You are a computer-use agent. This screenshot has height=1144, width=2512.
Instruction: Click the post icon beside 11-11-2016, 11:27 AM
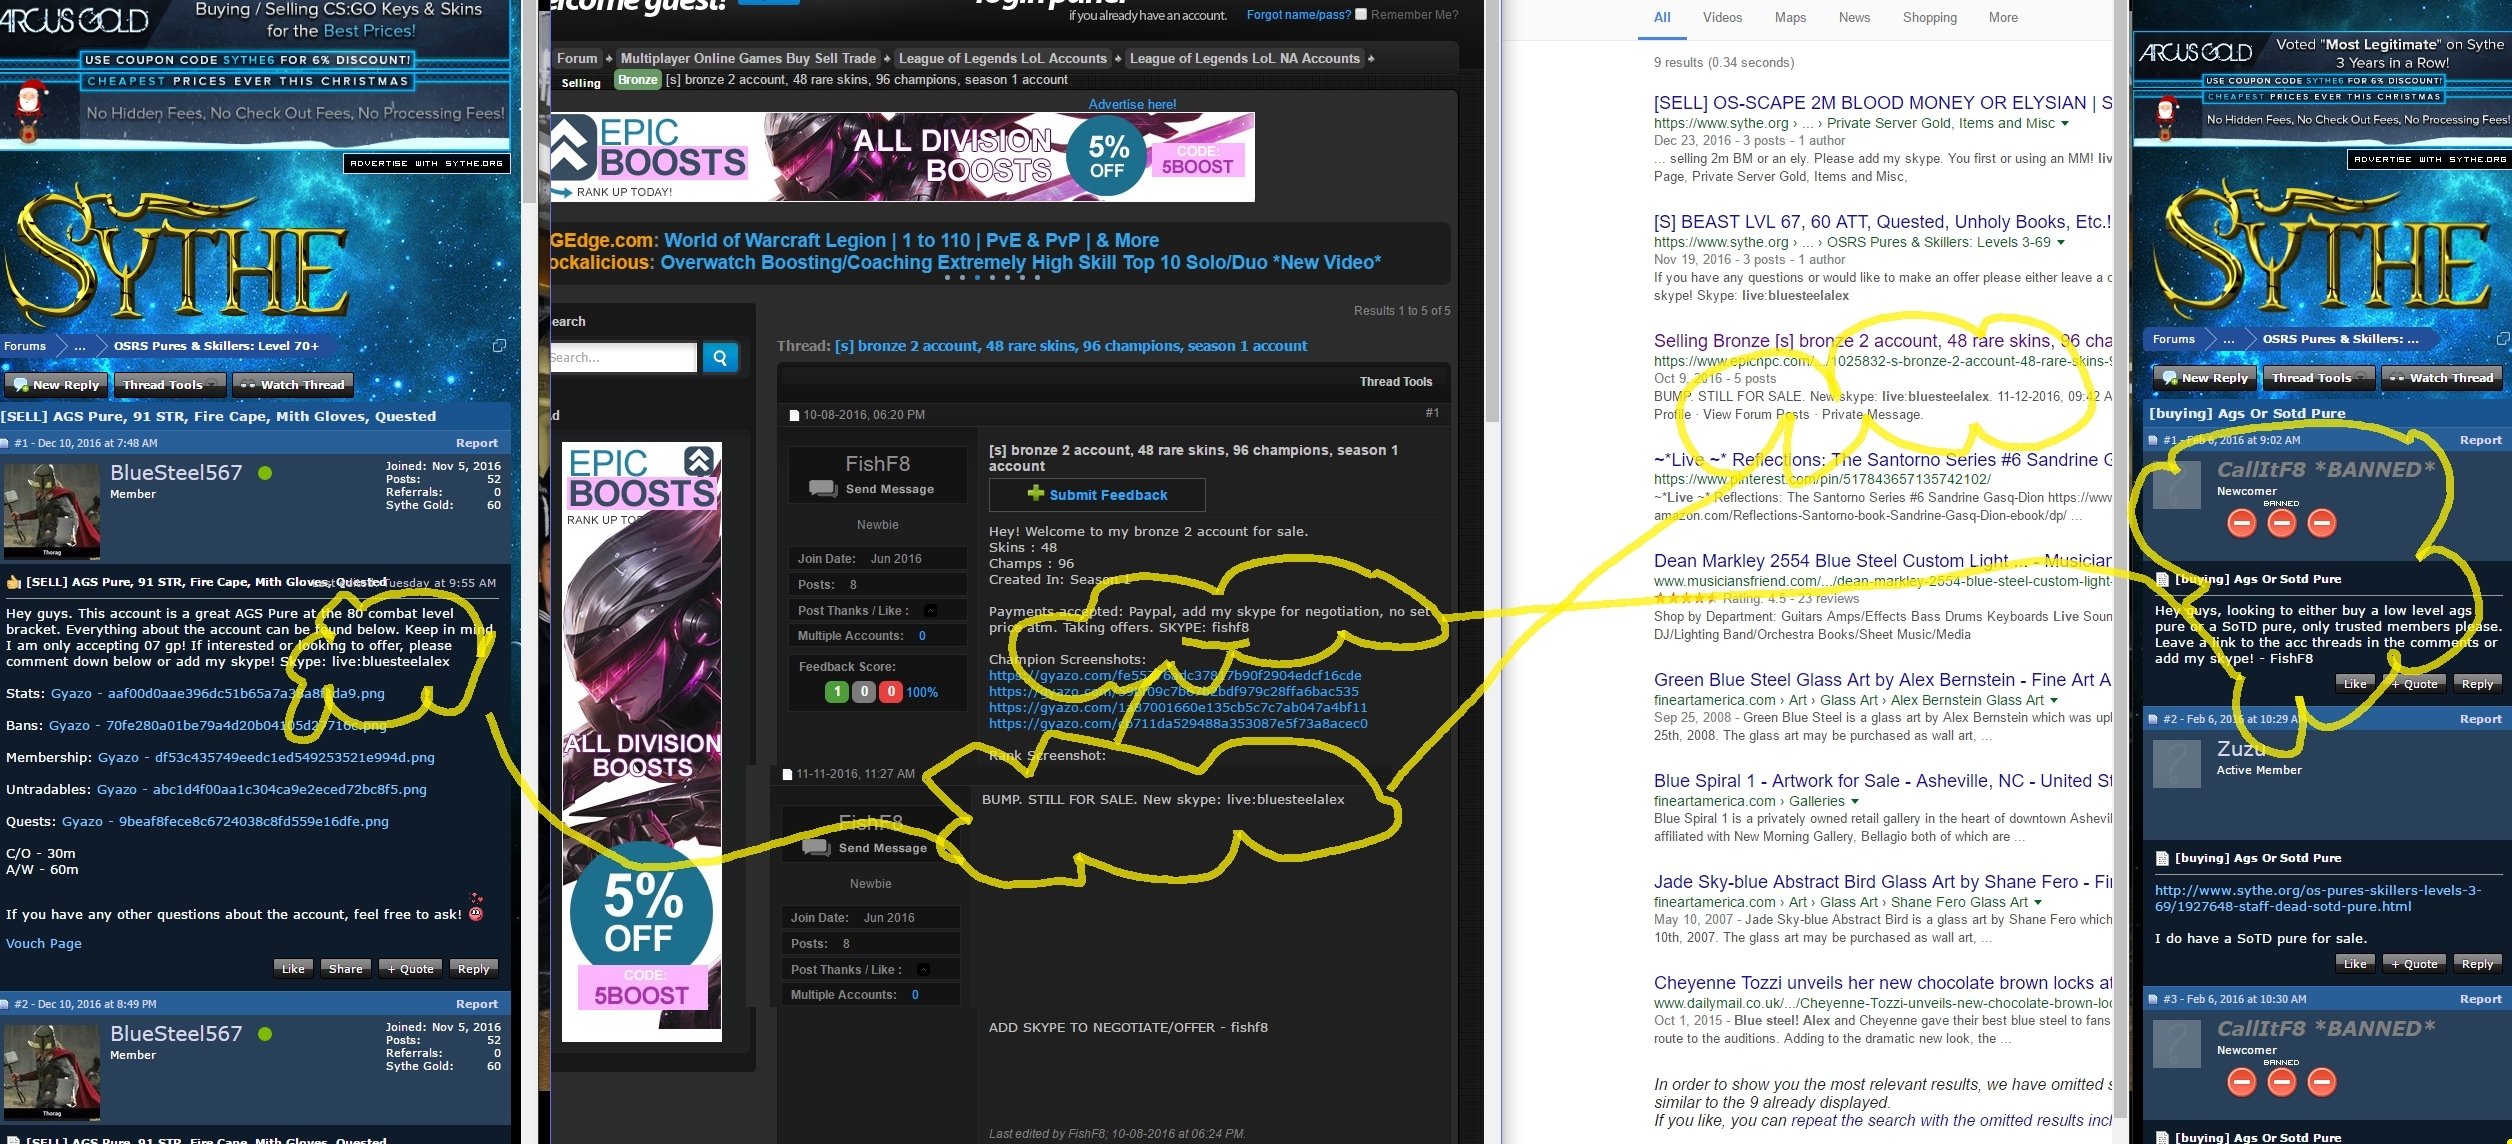787,774
